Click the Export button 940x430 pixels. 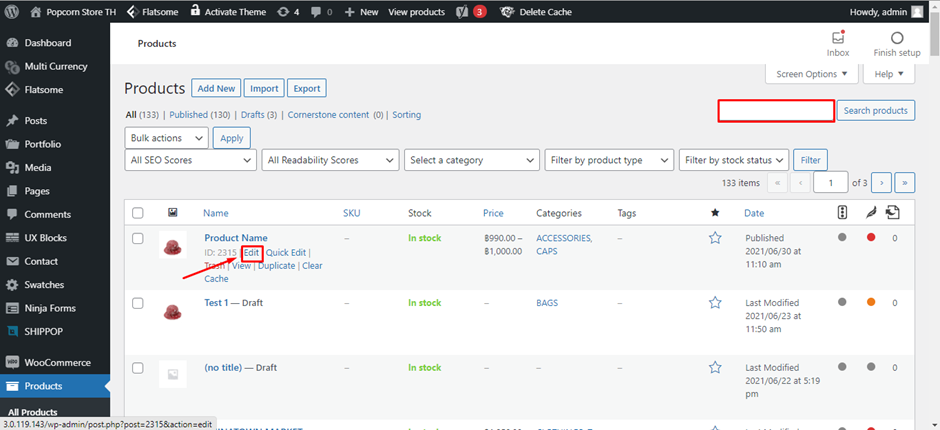point(307,88)
